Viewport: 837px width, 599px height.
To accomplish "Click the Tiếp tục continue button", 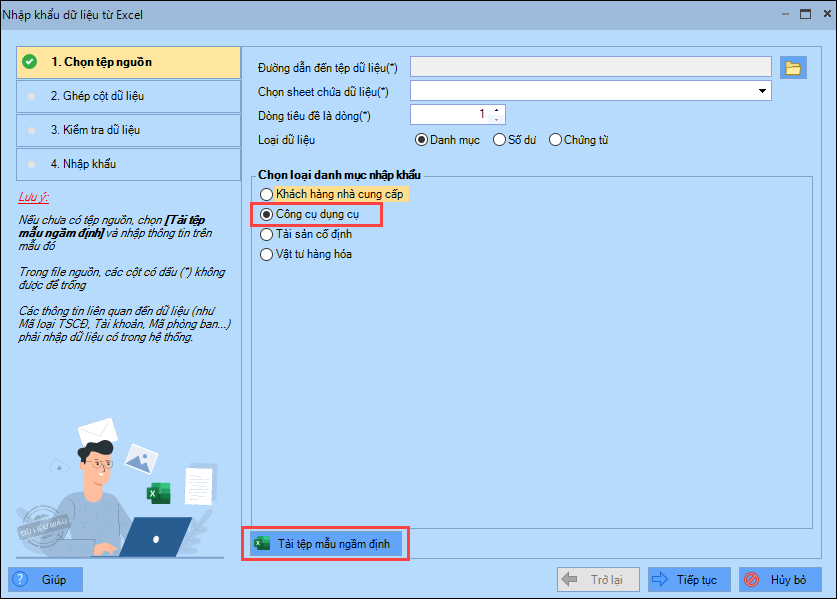I will (x=689, y=579).
